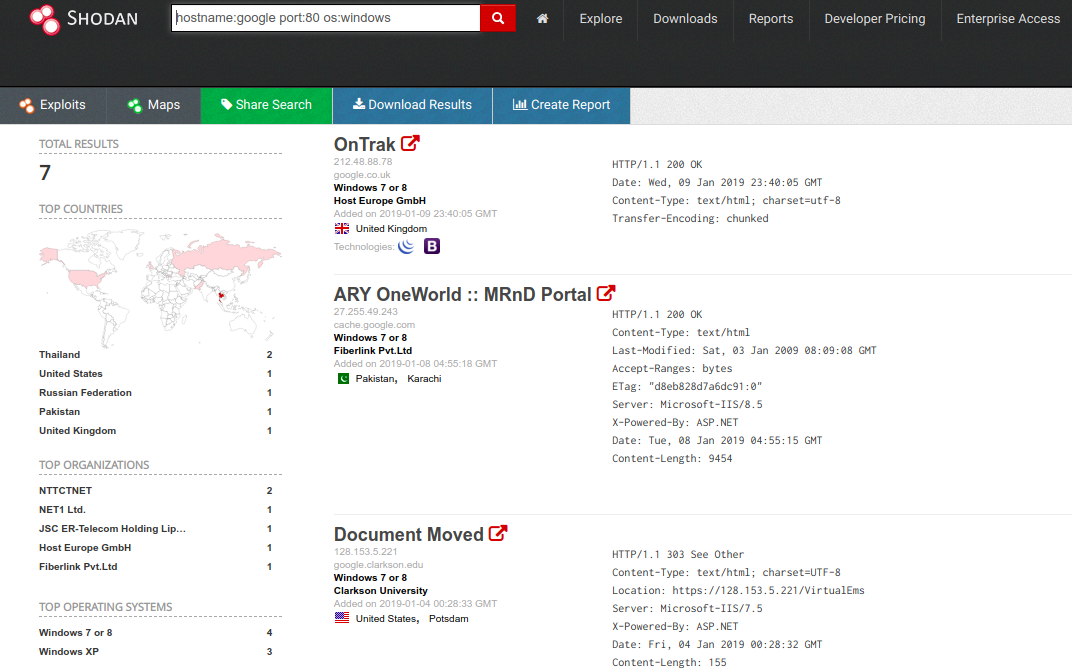Click IP address 27.255.49.243
This screenshot has width=1072, height=671.
tap(365, 312)
